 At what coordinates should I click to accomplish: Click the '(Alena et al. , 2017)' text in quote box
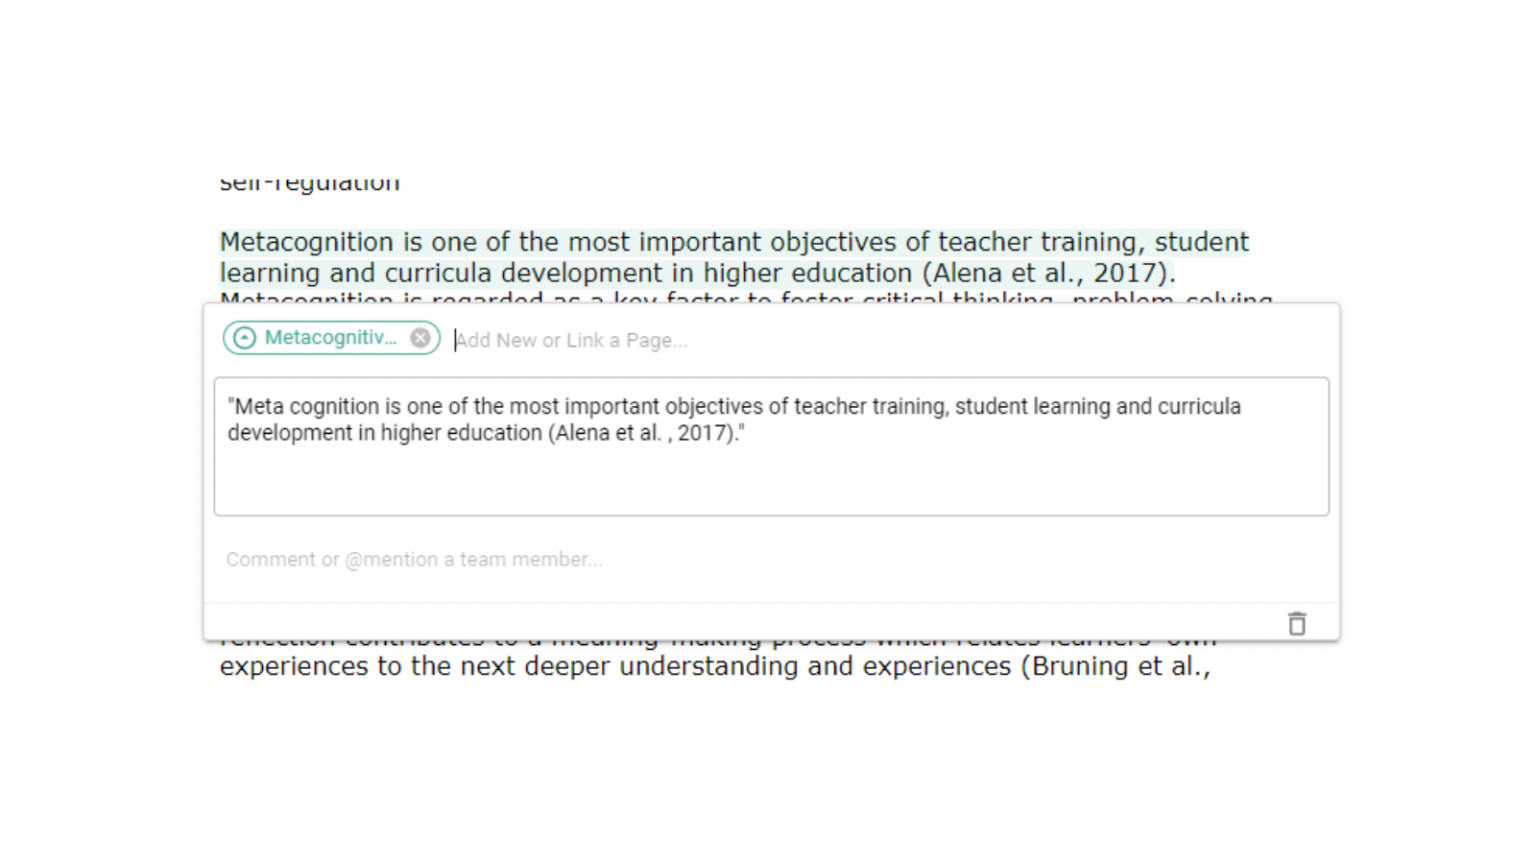643,433
